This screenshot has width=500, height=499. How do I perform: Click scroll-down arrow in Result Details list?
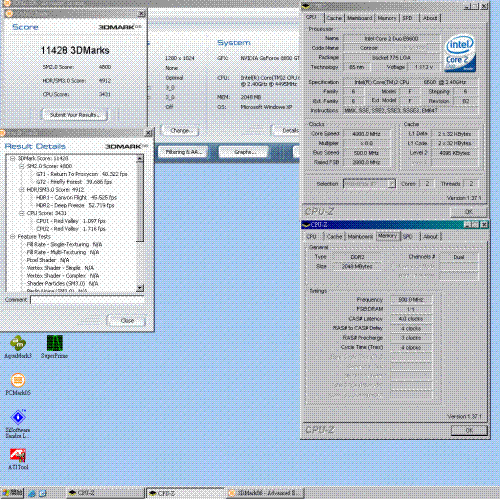(x=140, y=287)
